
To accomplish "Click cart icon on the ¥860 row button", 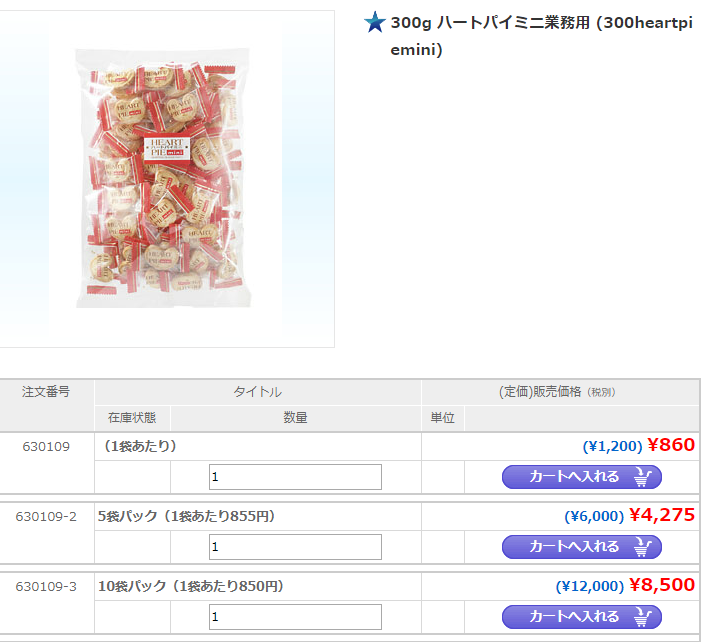I will [x=645, y=477].
